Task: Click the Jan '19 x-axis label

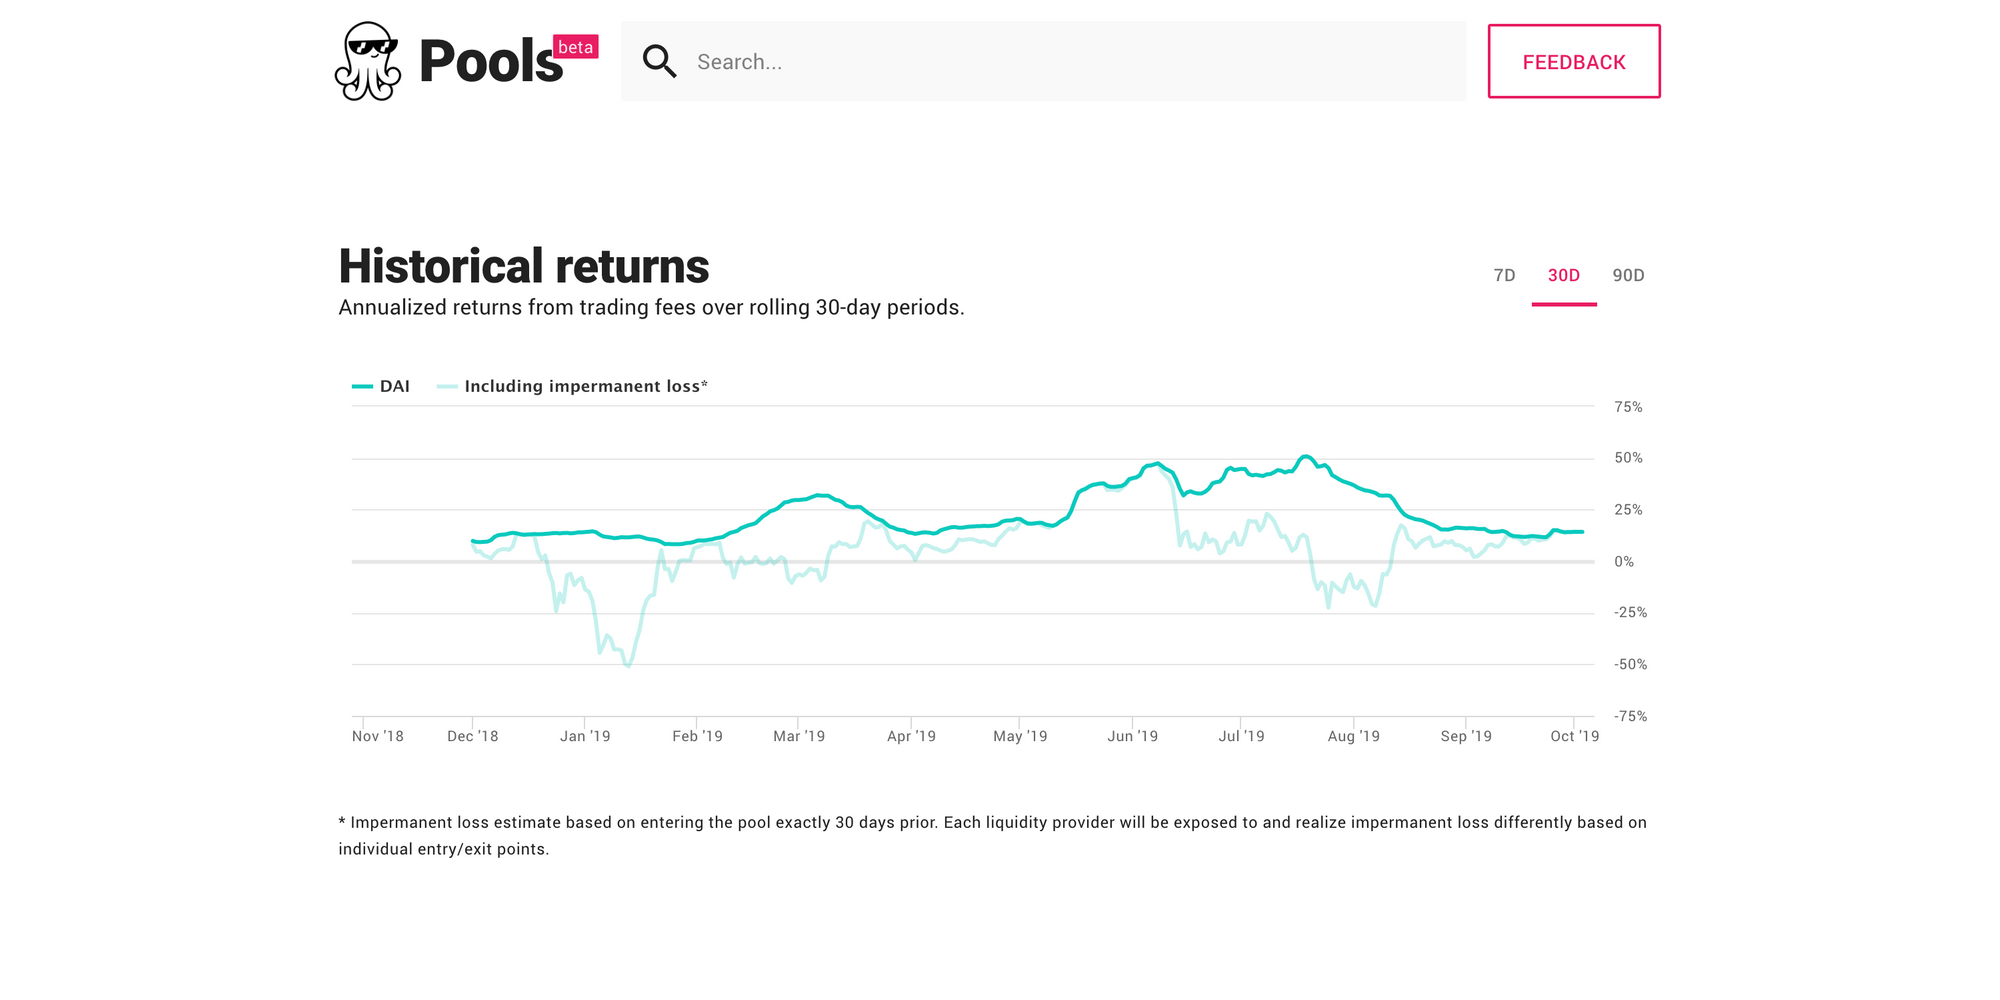Action: click(585, 736)
